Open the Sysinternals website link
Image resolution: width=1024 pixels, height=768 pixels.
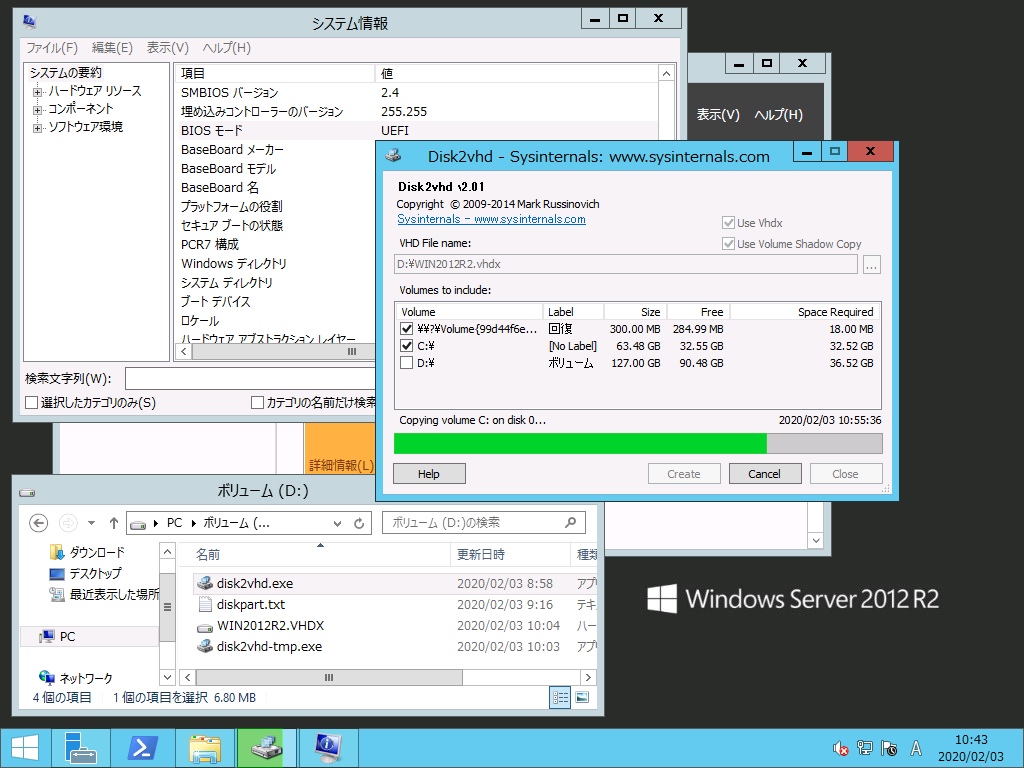[491, 219]
